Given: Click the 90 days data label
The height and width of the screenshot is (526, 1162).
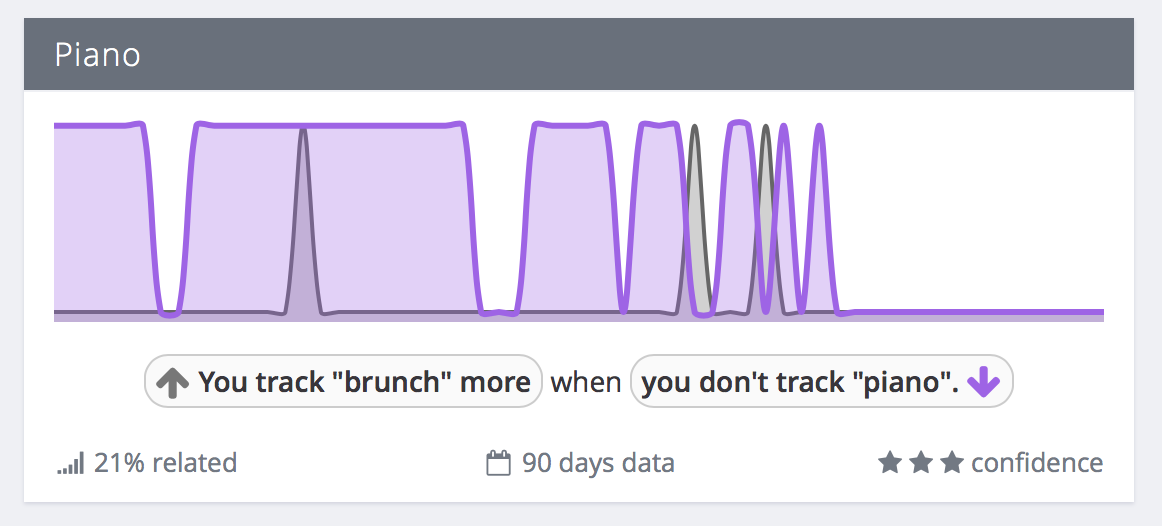Looking at the screenshot, I should point(598,463).
